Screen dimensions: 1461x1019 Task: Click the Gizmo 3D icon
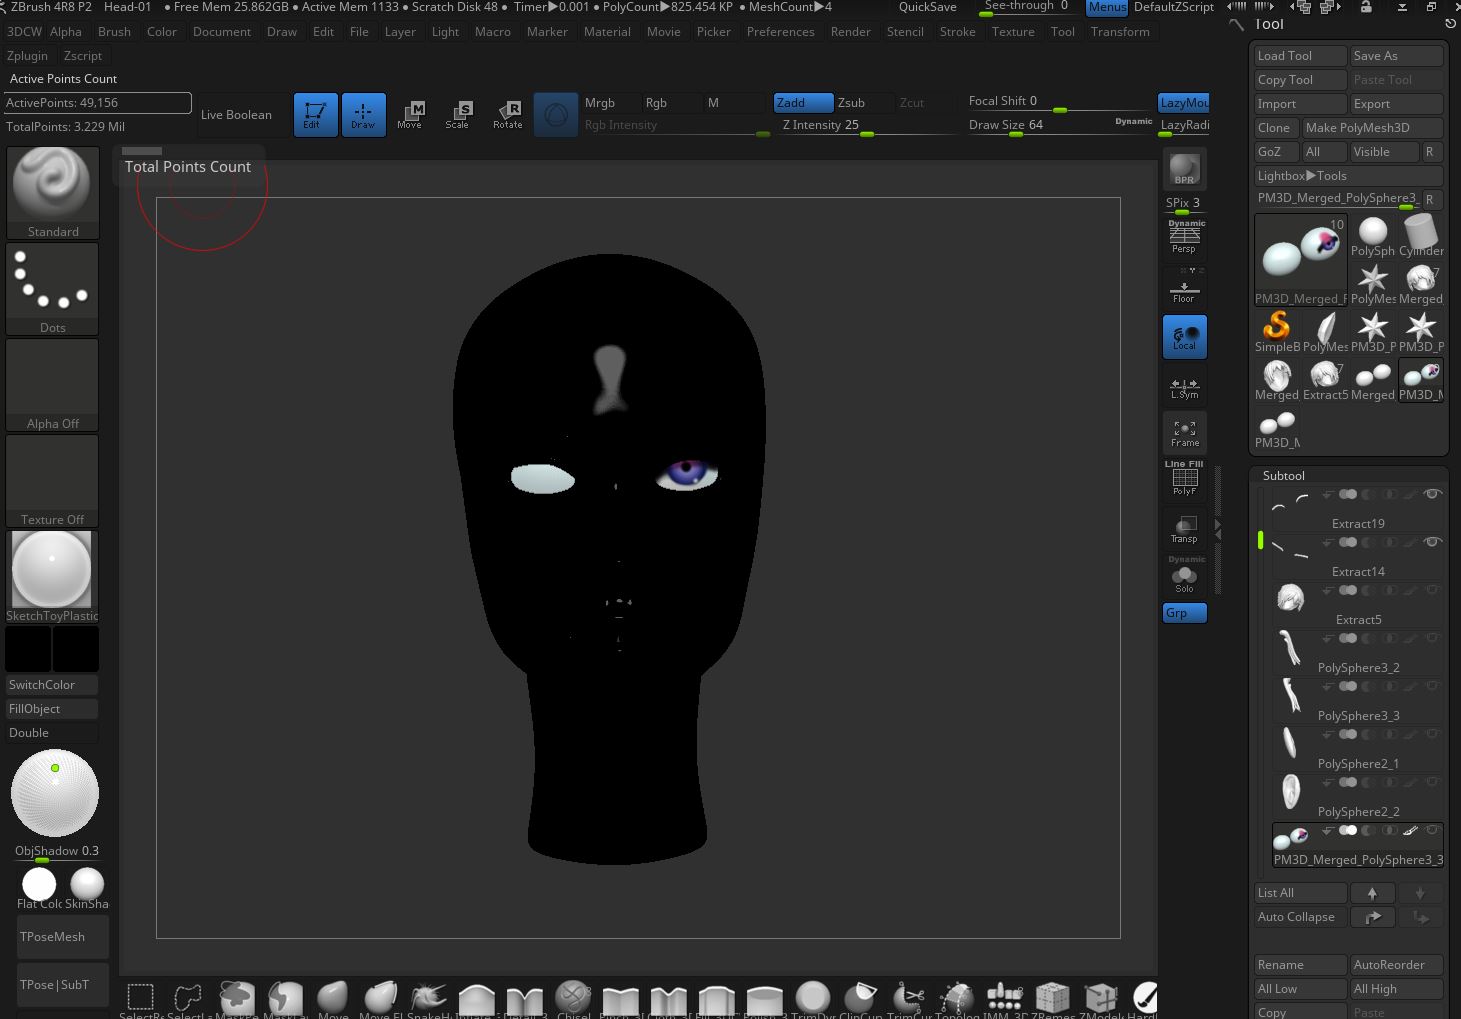coord(556,115)
